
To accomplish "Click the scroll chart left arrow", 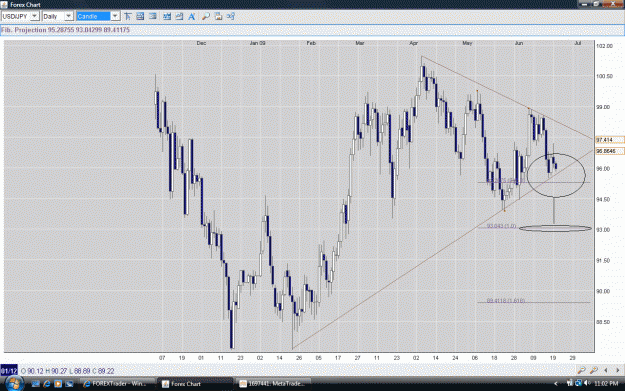I will coord(606,370).
